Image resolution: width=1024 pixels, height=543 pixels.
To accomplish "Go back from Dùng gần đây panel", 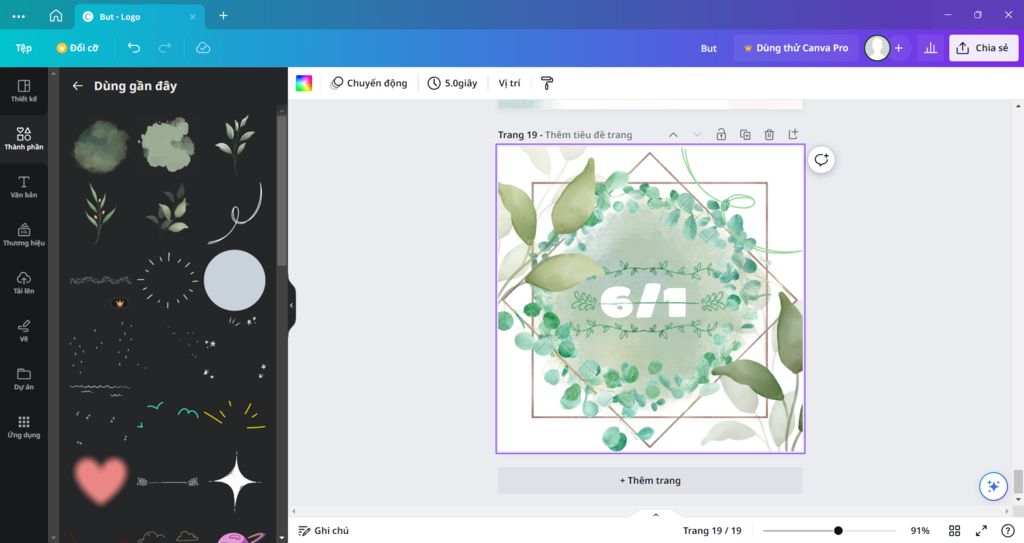I will click(x=78, y=86).
